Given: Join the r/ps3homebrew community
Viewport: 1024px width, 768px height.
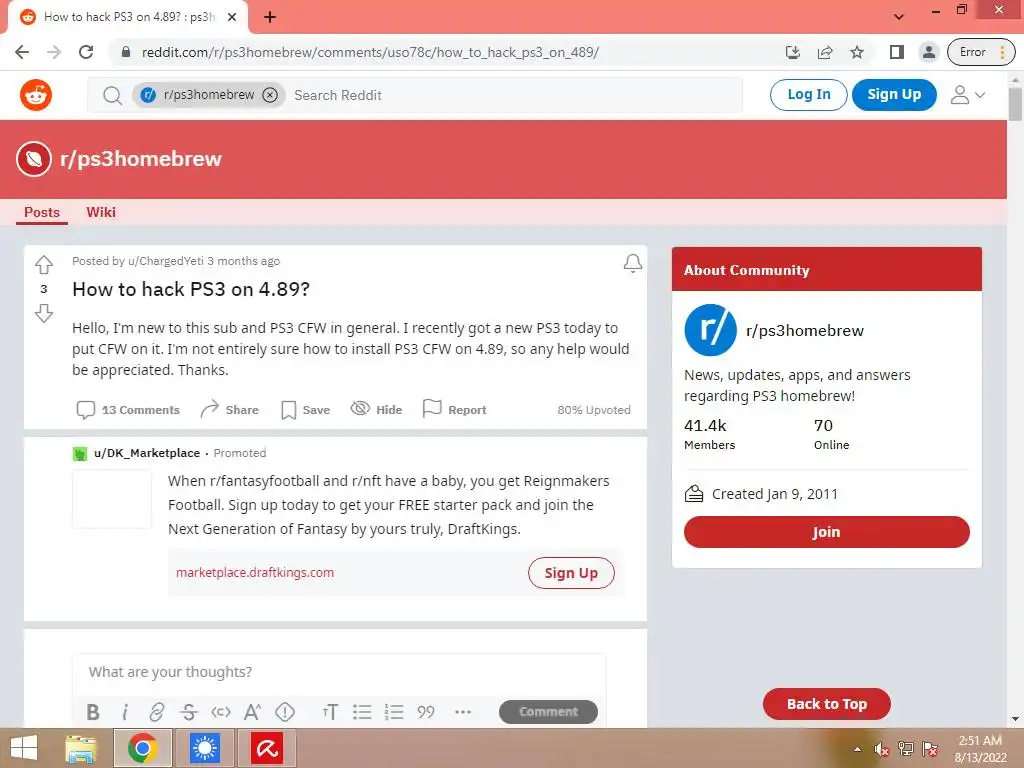Looking at the screenshot, I should [826, 532].
